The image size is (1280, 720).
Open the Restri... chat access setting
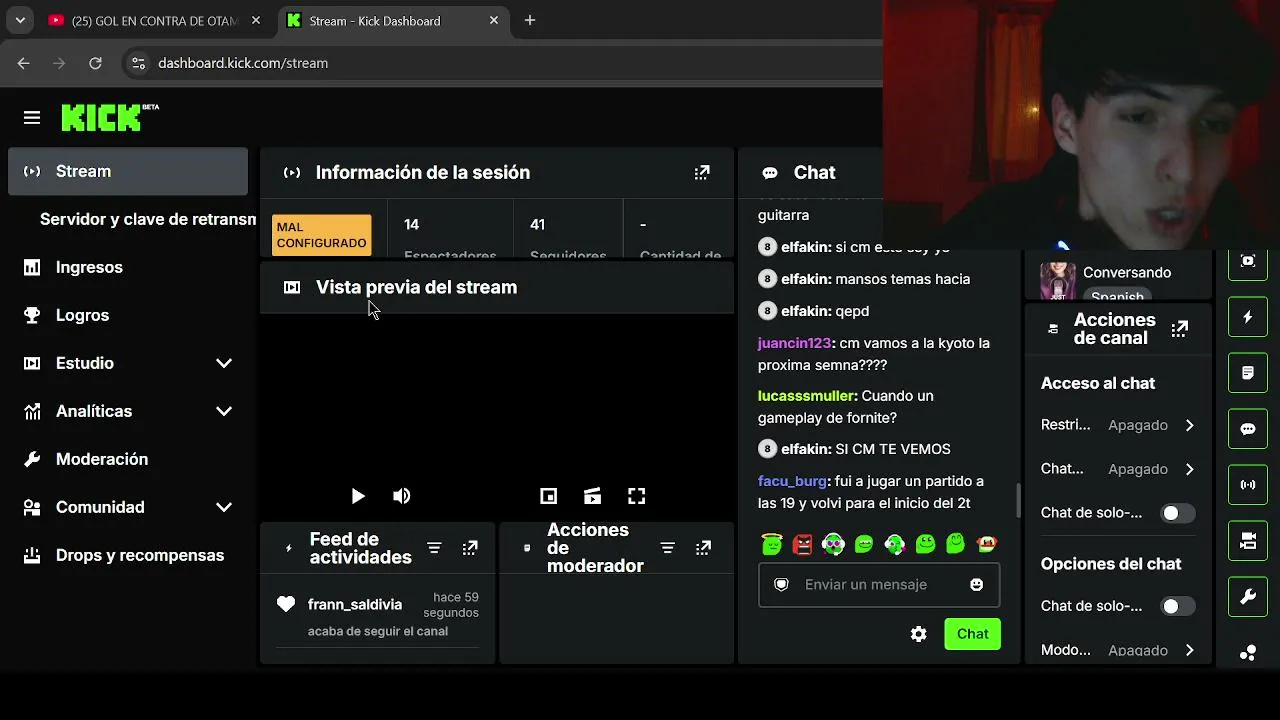pyautogui.click(x=1118, y=425)
